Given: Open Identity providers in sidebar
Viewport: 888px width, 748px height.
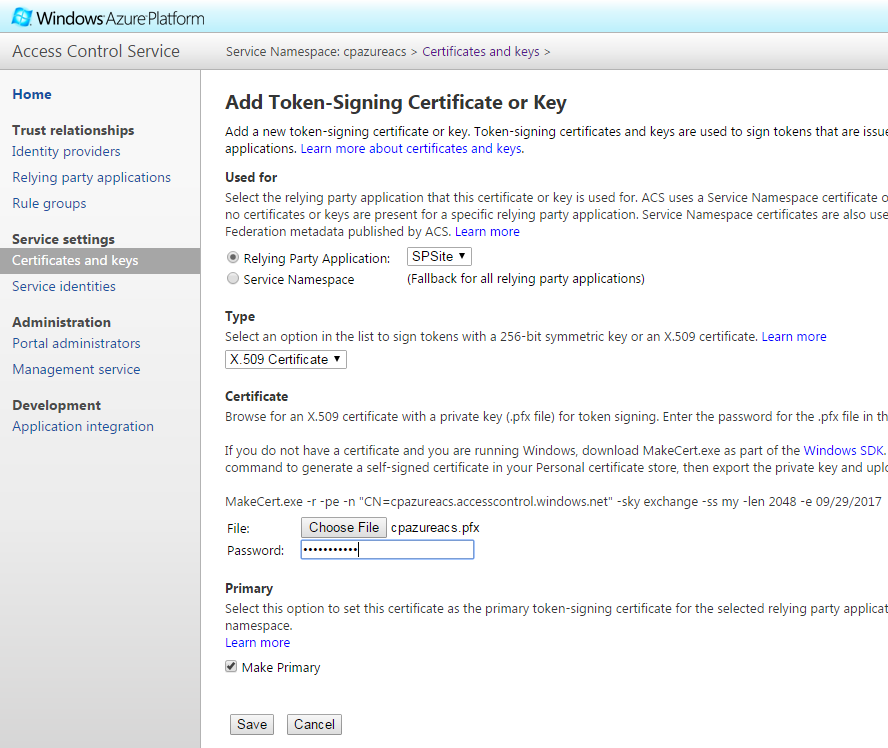Looking at the screenshot, I should tap(66, 151).
